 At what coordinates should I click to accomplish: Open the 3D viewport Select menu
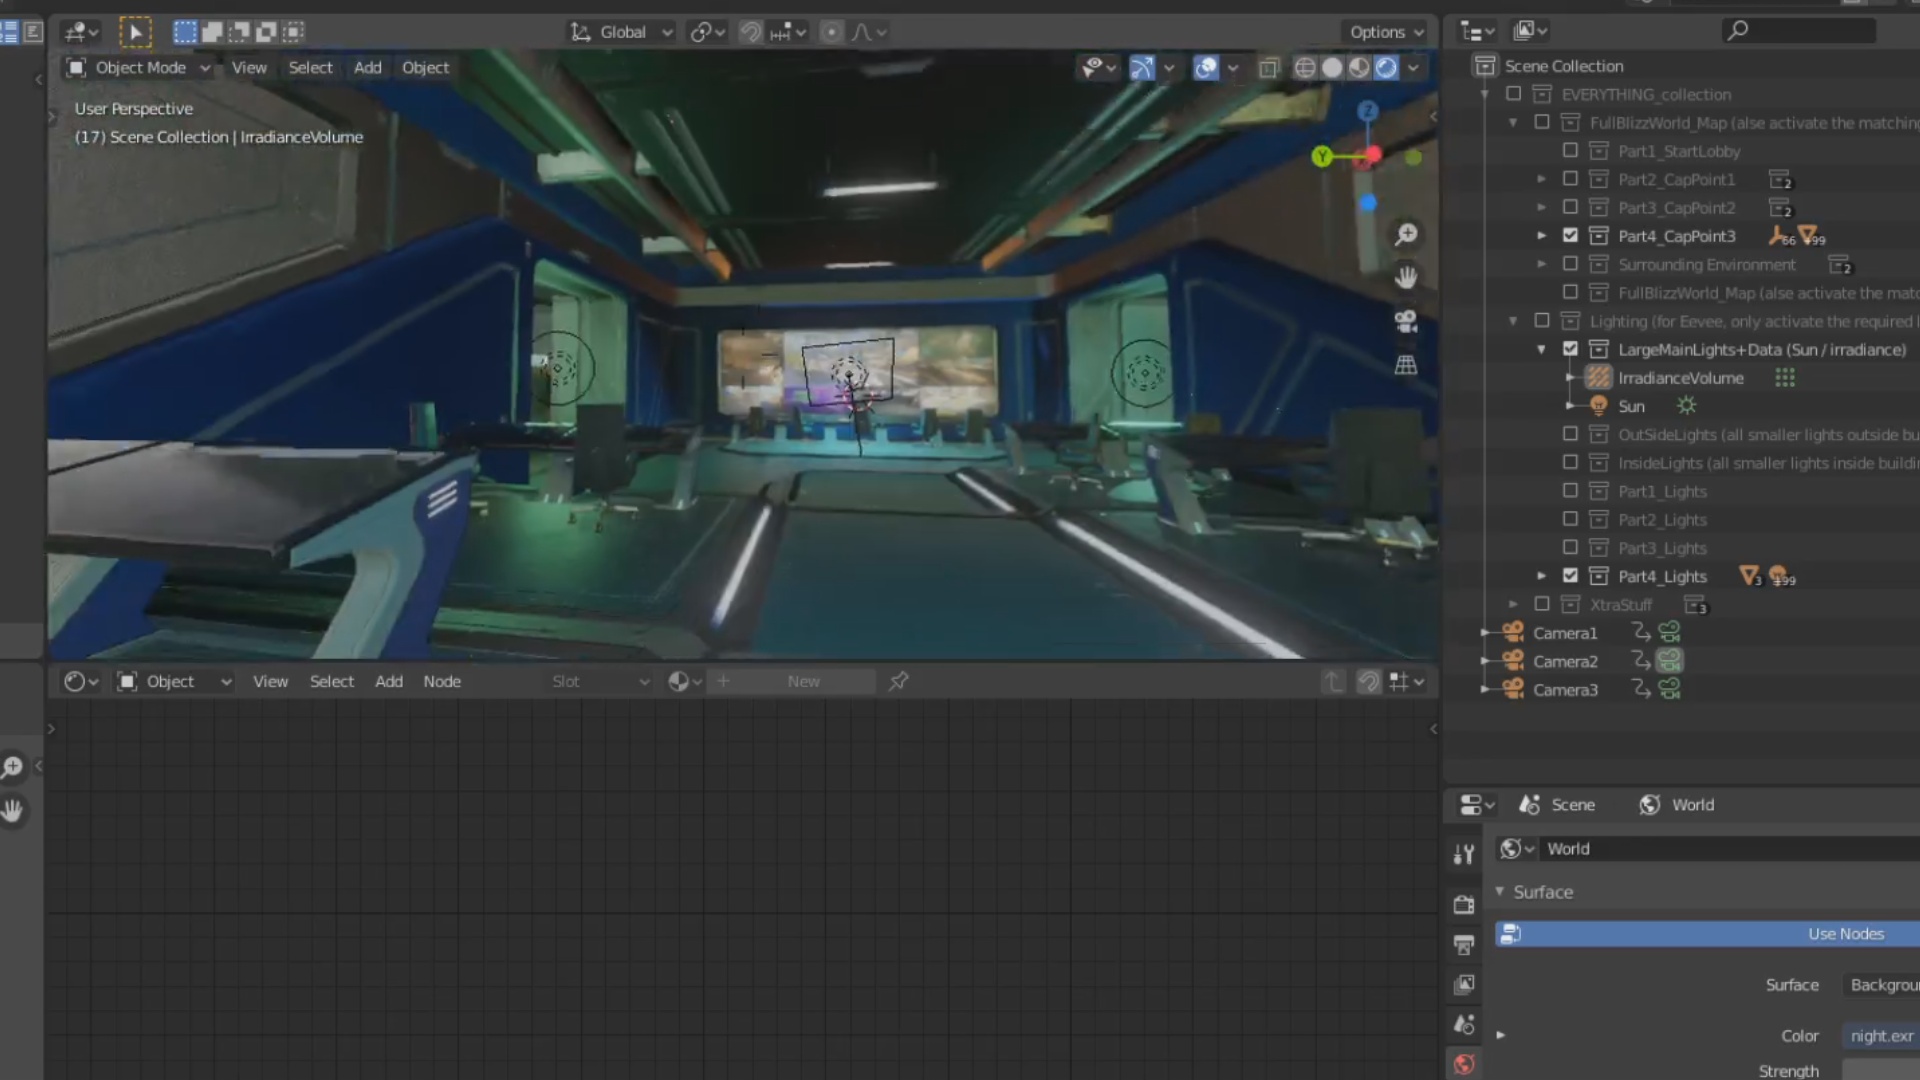click(x=310, y=67)
